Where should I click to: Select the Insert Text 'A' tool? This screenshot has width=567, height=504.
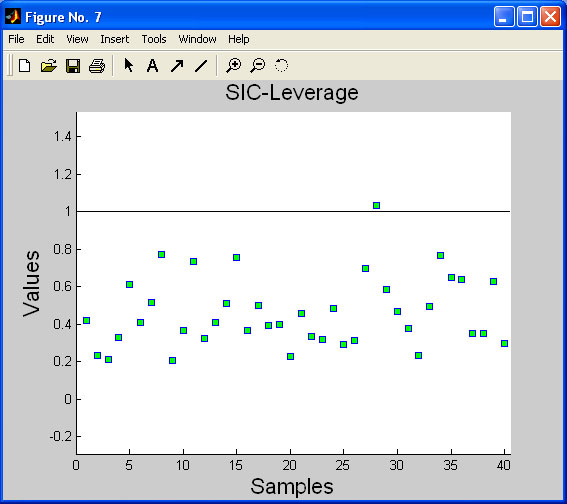pyautogui.click(x=152, y=66)
